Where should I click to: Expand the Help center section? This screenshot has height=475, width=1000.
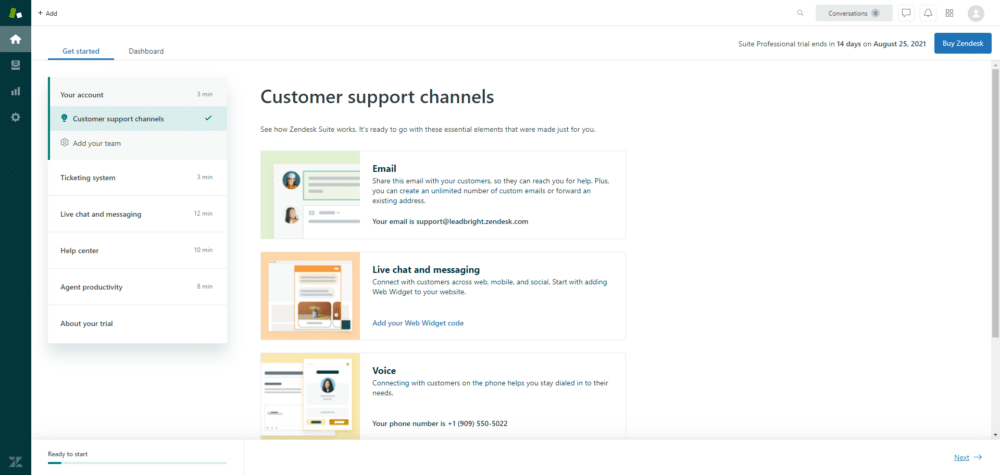pos(136,251)
